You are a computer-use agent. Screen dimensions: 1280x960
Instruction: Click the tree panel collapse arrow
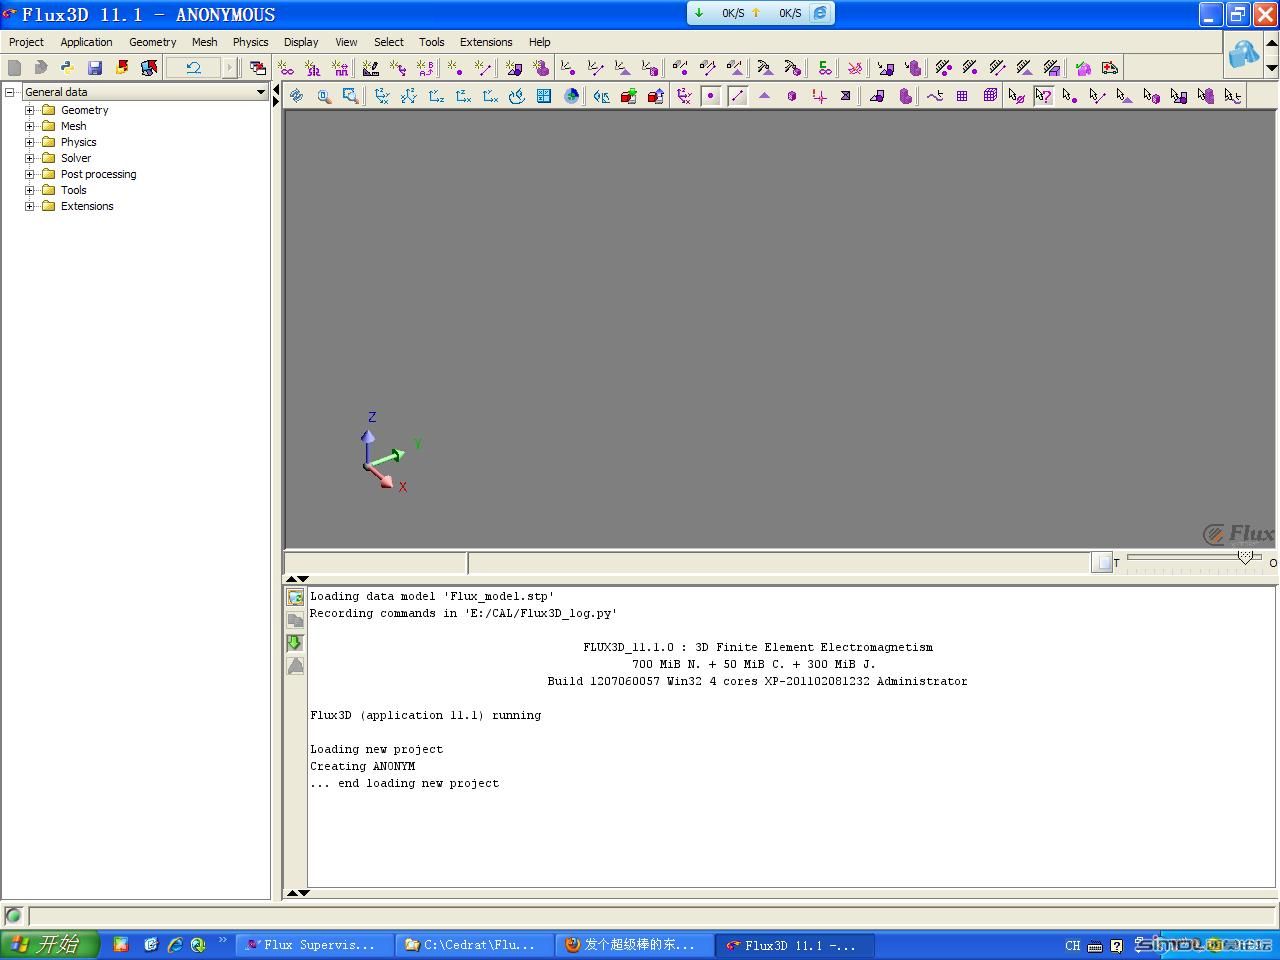click(x=276, y=92)
